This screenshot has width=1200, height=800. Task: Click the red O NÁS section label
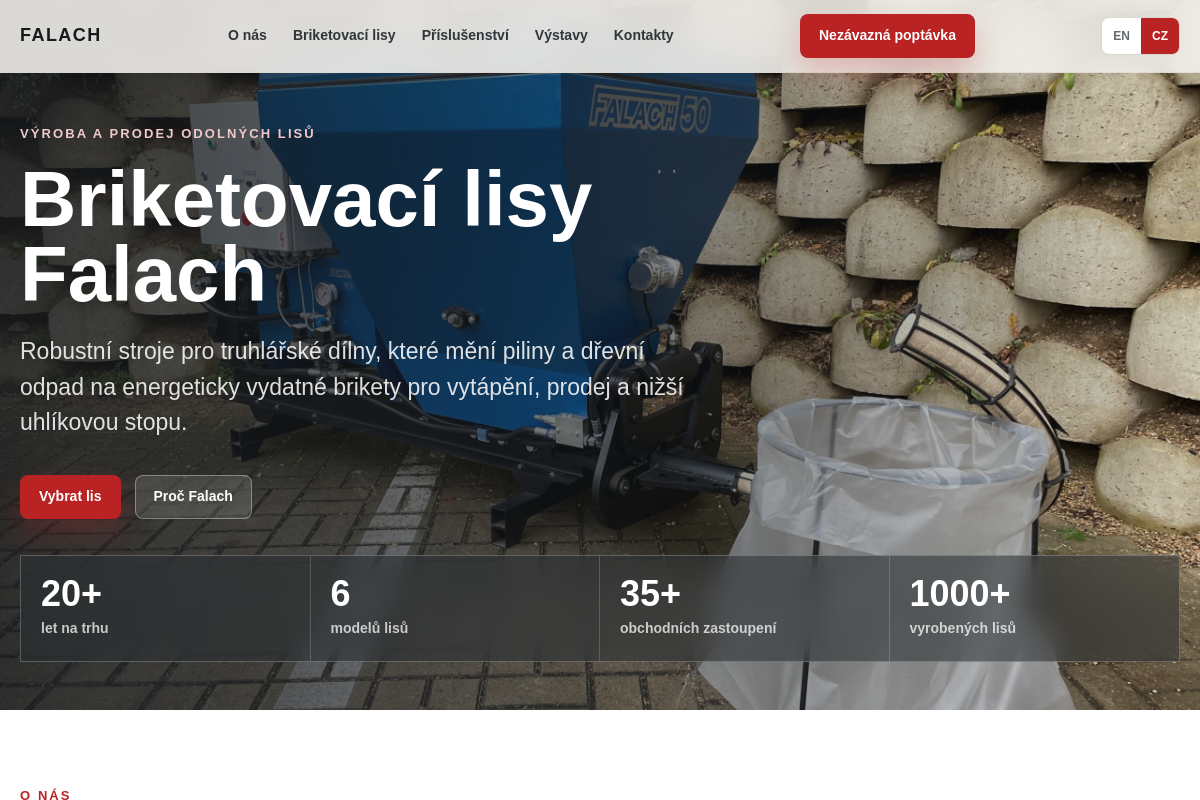point(46,795)
